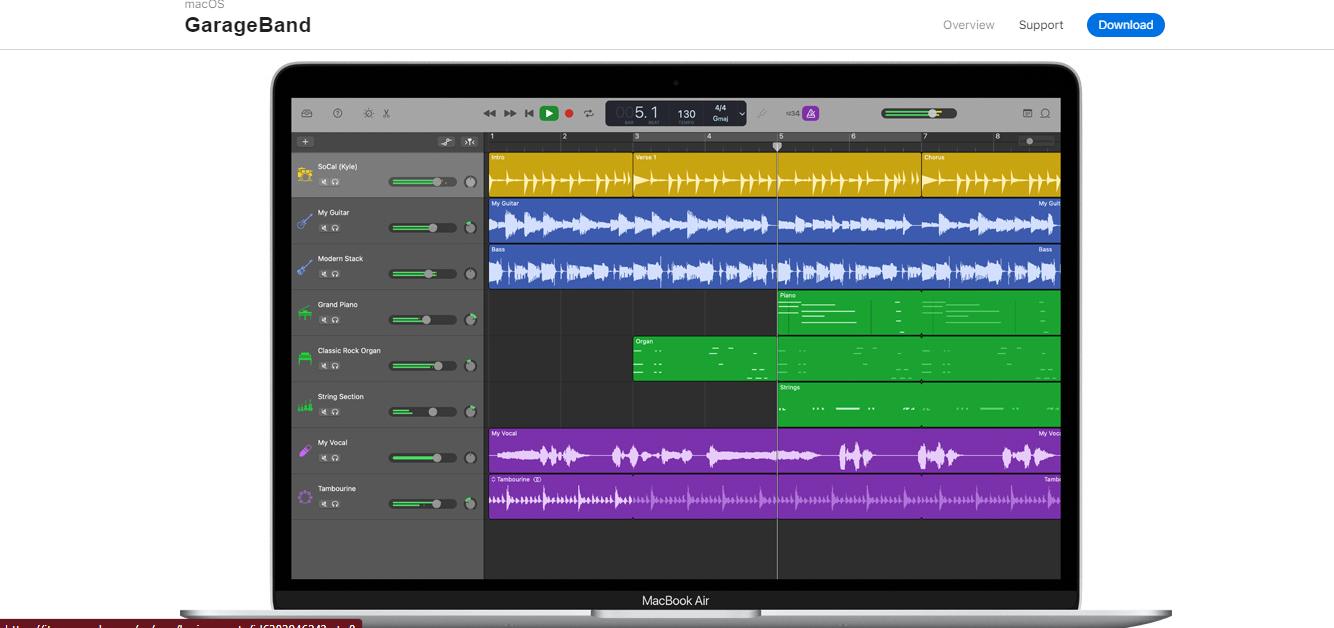Click the Grand Piano pan knob
1334x628 pixels.
click(470, 320)
